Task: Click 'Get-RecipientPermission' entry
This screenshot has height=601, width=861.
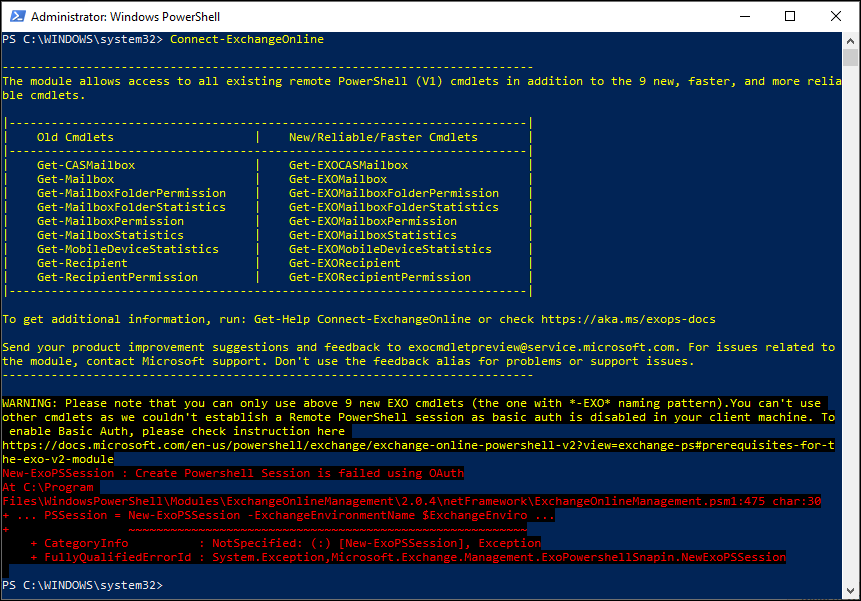Action: pos(118,277)
